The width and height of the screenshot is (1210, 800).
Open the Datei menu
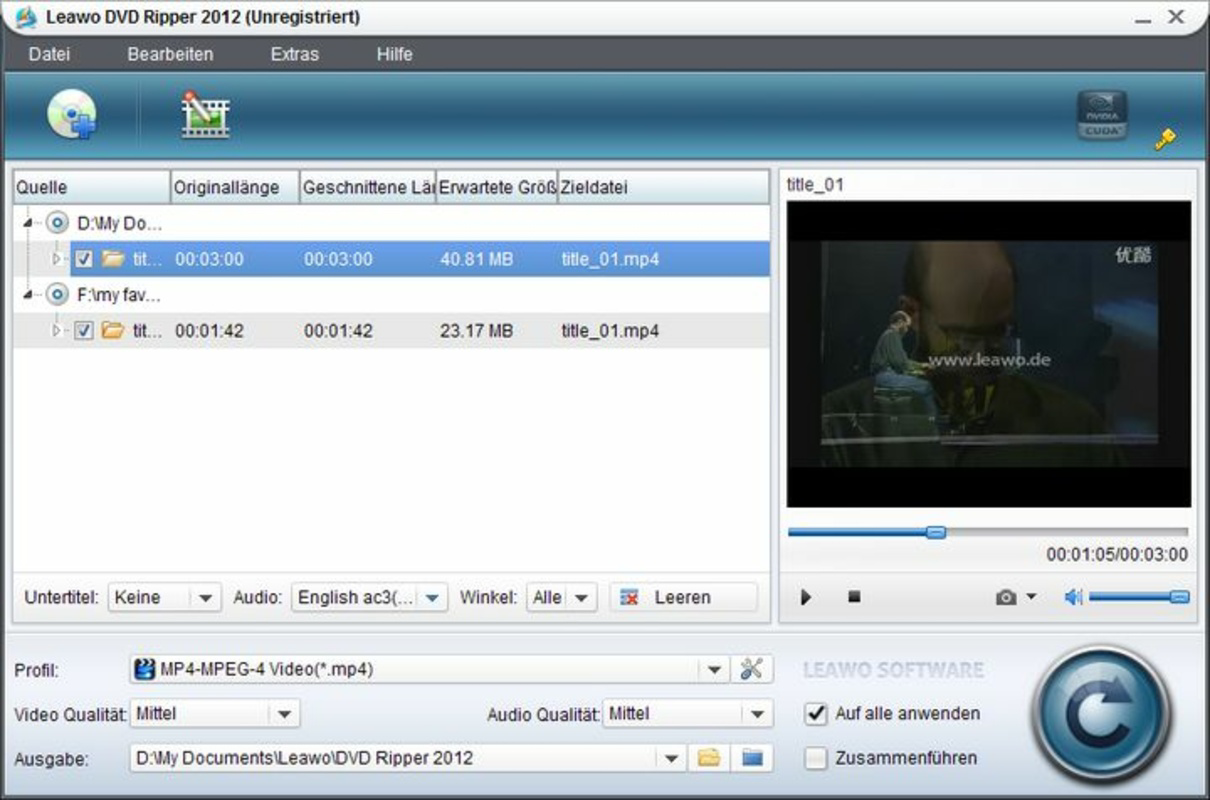(x=49, y=54)
